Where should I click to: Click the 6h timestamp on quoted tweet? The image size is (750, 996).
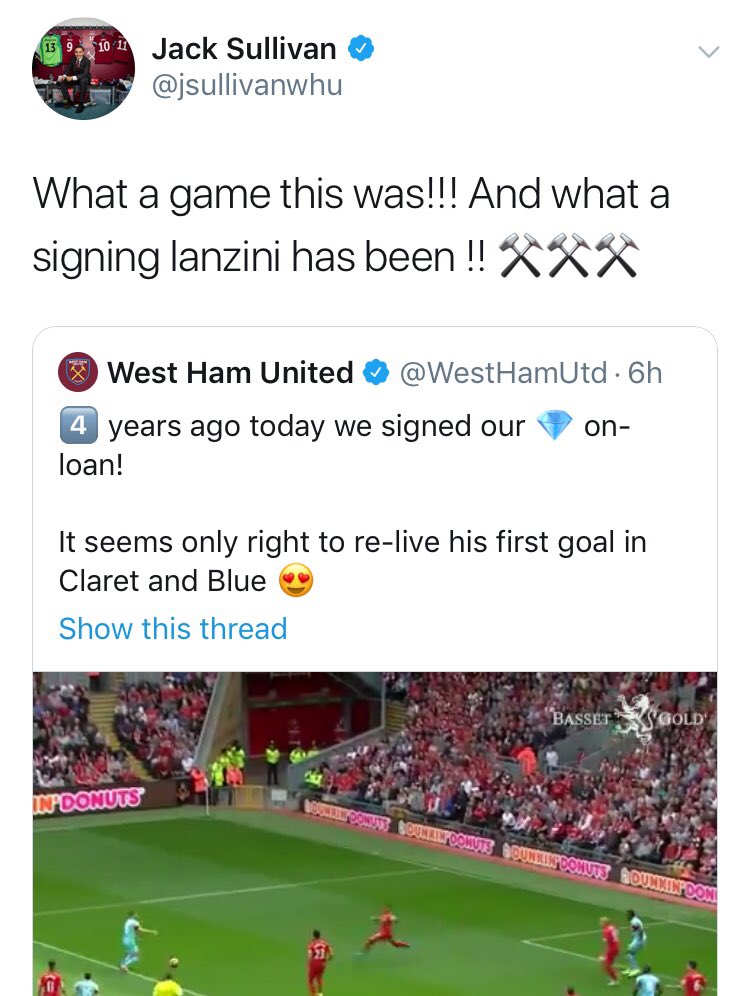645,373
